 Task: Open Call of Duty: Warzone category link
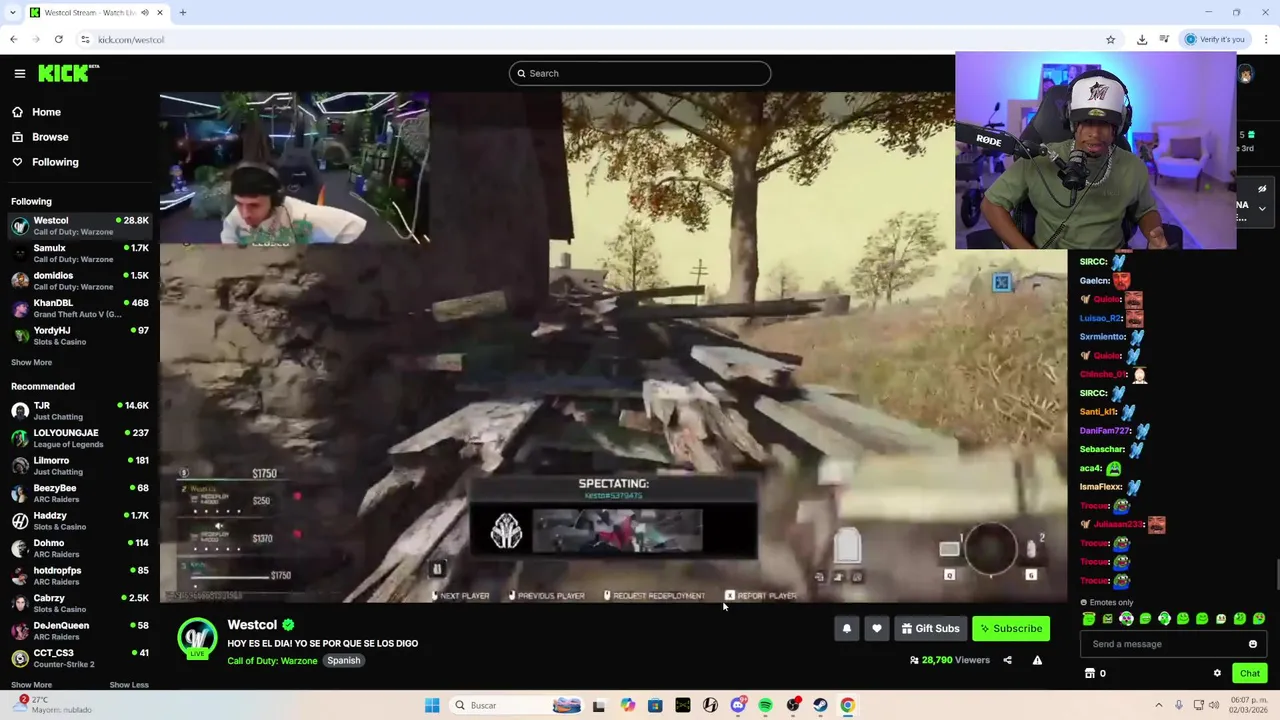[272, 661]
